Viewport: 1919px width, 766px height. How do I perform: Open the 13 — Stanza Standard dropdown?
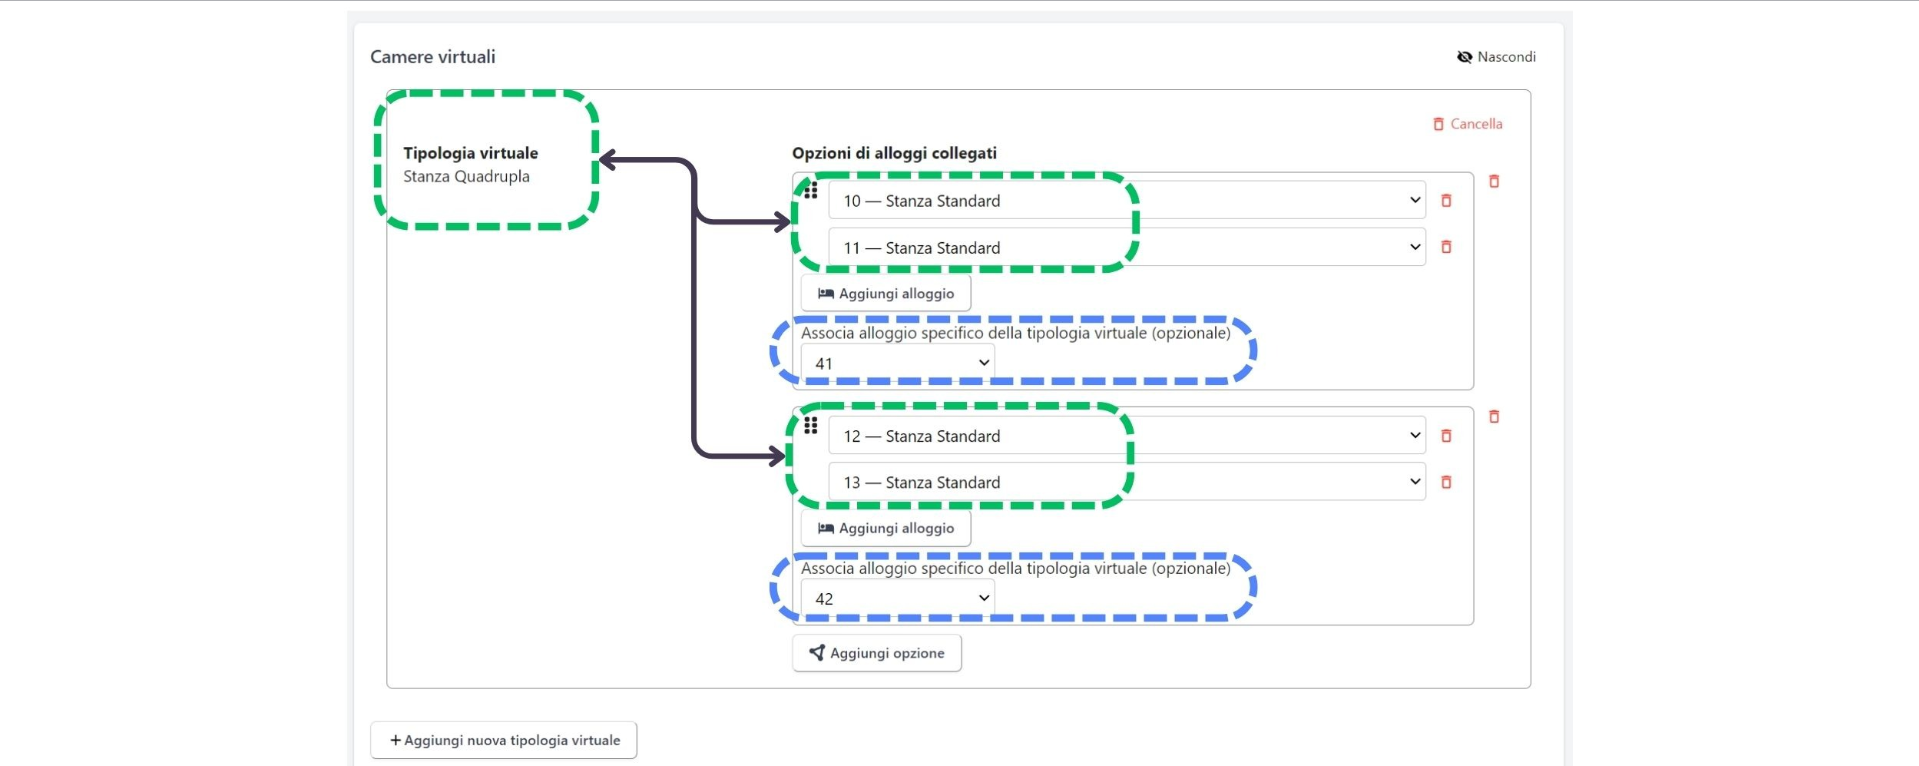click(x=1126, y=482)
